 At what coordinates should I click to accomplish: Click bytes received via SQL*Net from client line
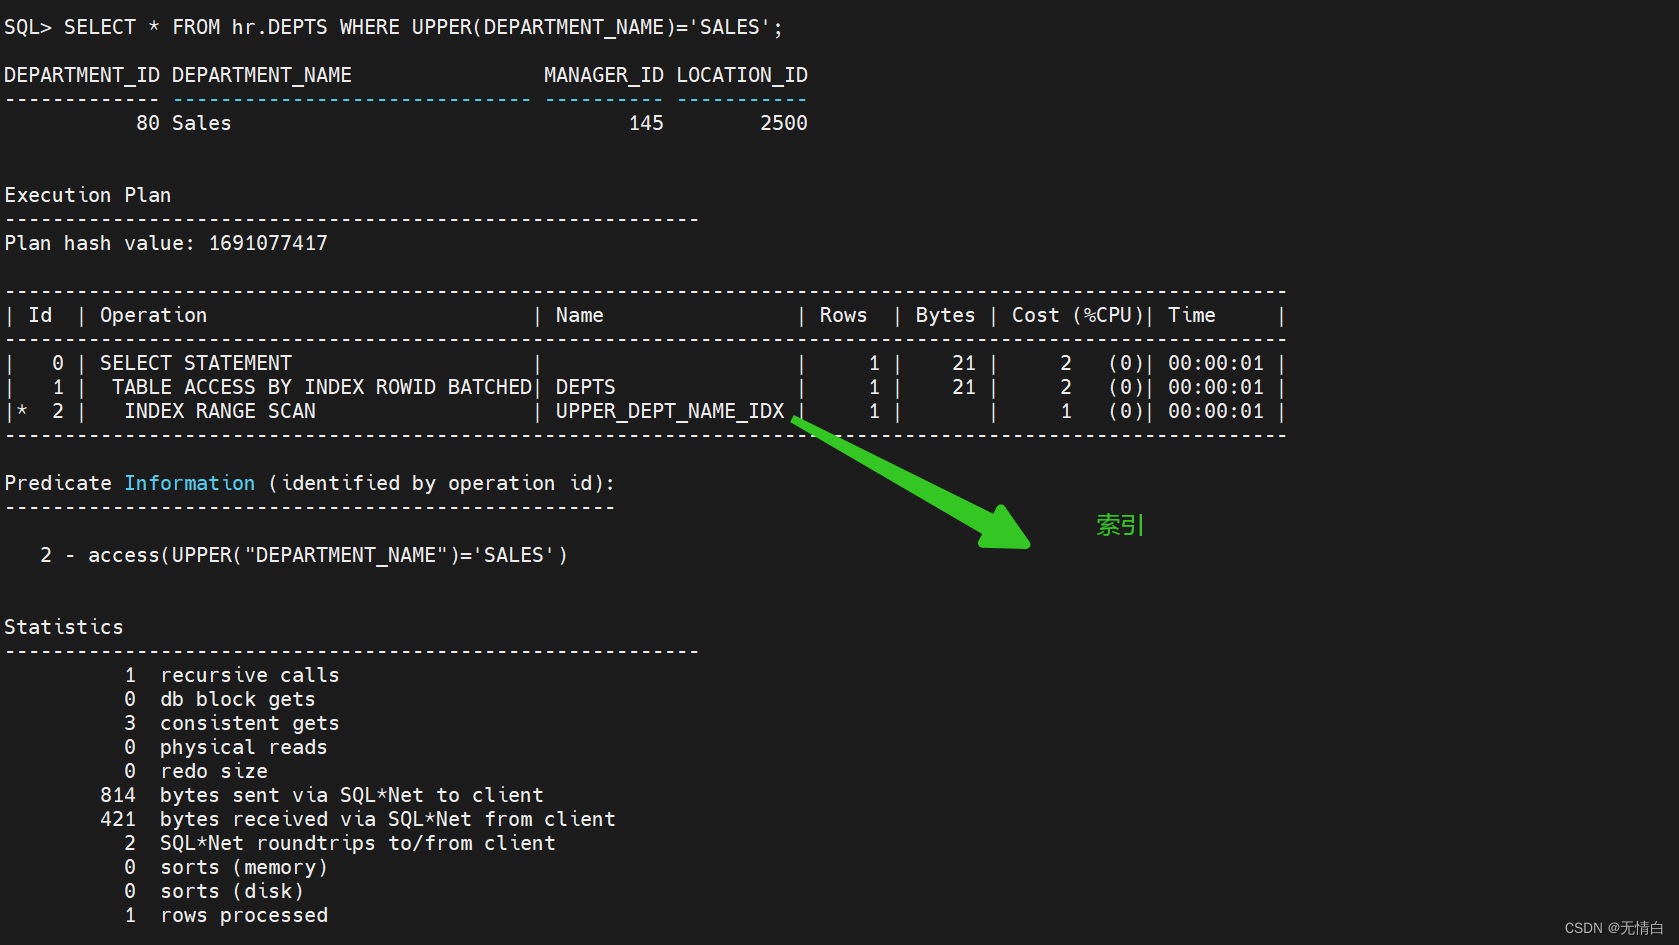(358, 819)
